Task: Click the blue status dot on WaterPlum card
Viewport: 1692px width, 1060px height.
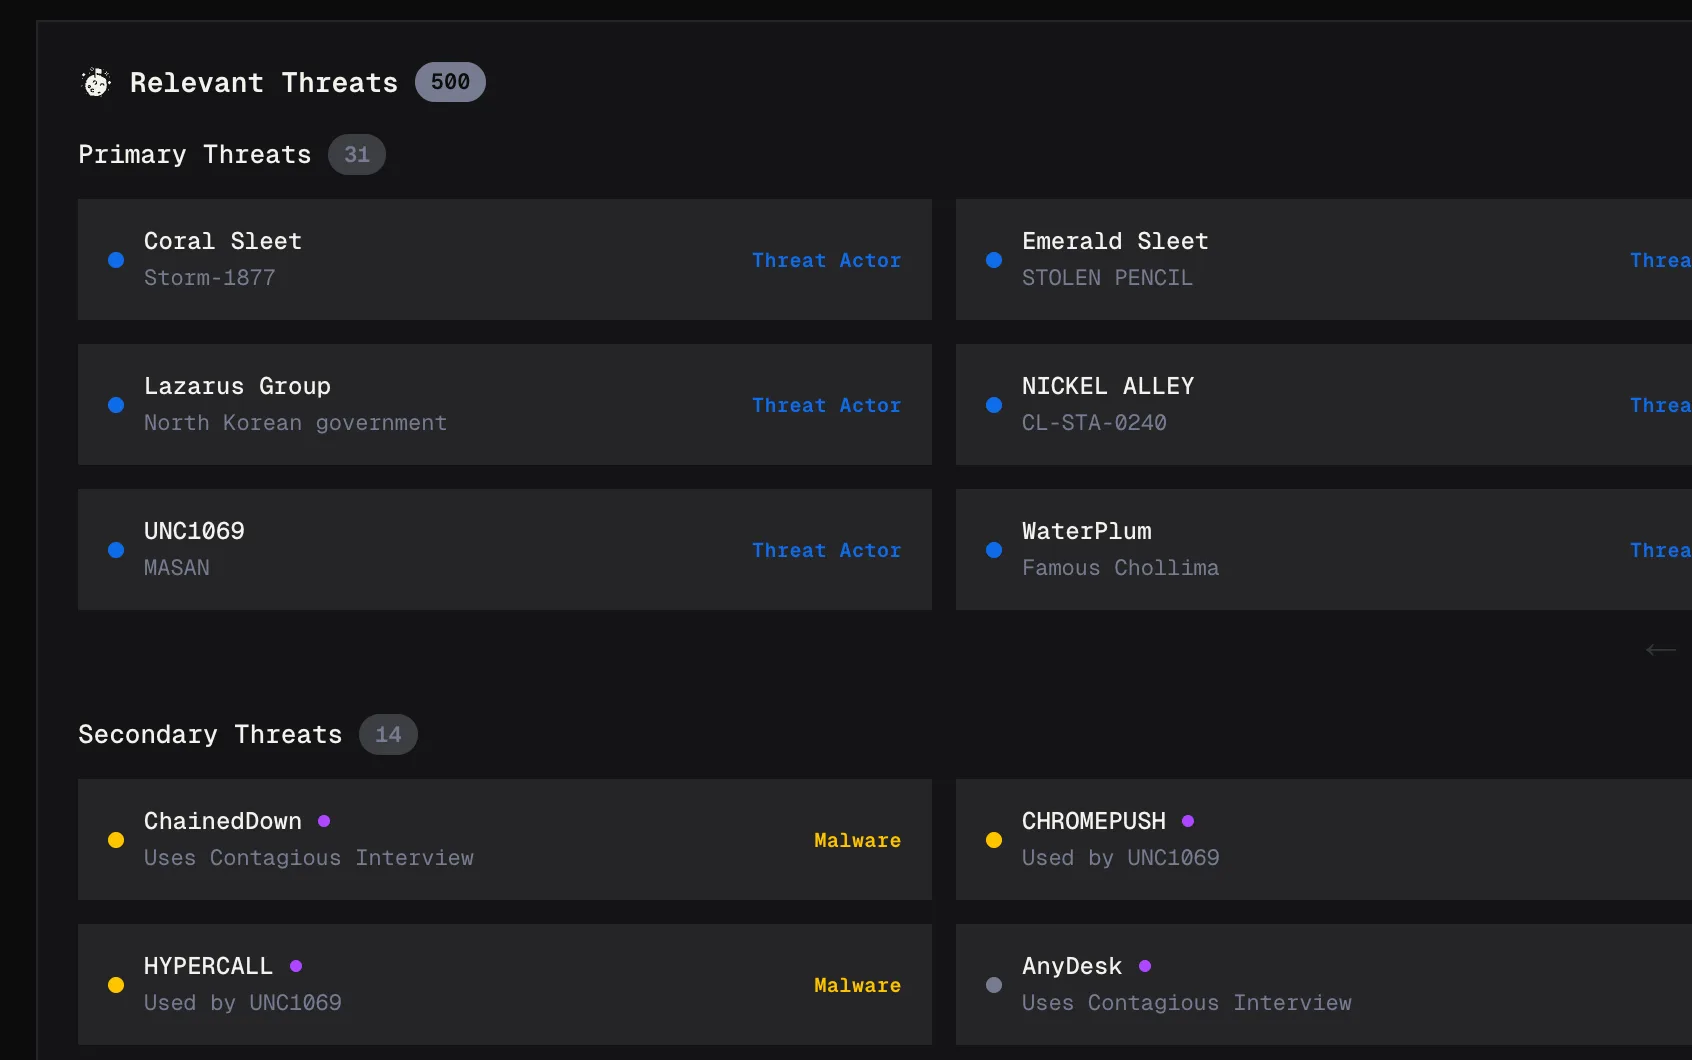Action: [993, 550]
